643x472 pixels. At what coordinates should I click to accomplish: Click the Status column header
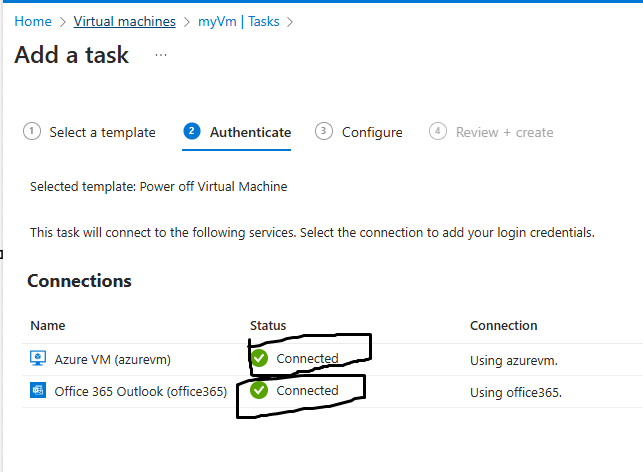268,326
